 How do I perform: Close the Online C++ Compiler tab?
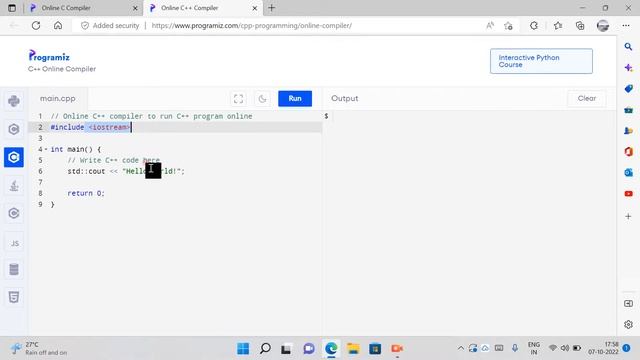click(x=255, y=8)
